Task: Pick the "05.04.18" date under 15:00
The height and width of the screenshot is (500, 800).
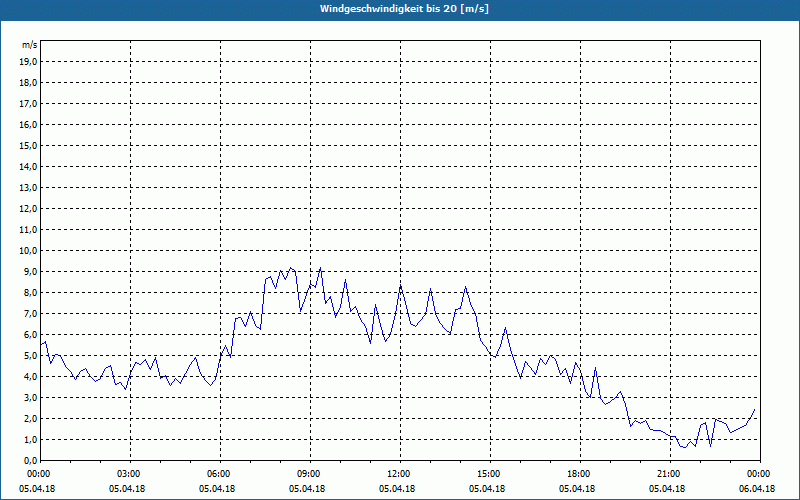Action: click(487, 488)
